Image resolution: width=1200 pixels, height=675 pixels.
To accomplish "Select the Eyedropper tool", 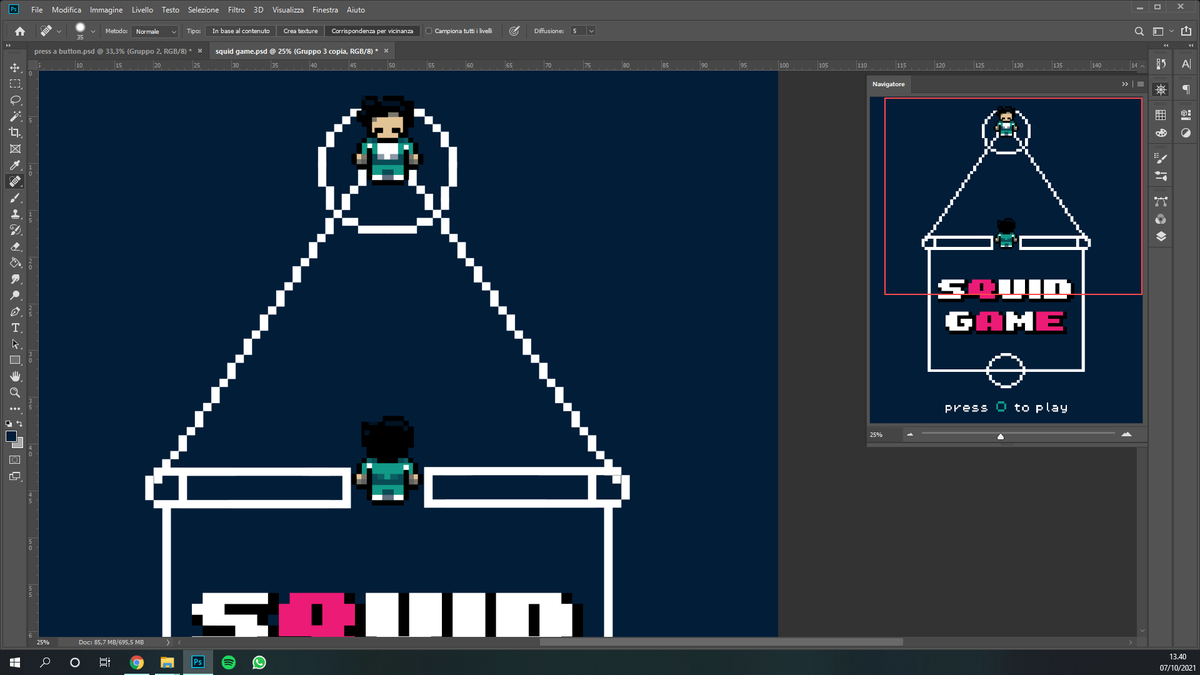I will pos(15,165).
